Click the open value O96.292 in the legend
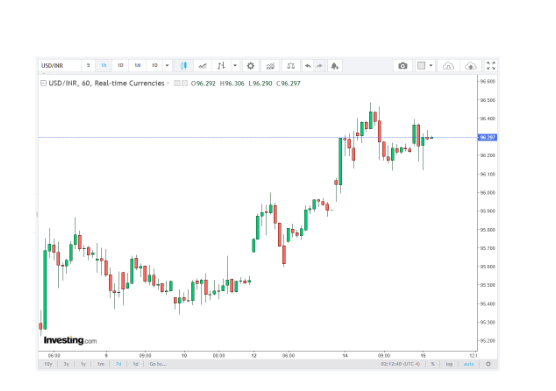The height and width of the screenshot is (391, 556). tap(203, 84)
